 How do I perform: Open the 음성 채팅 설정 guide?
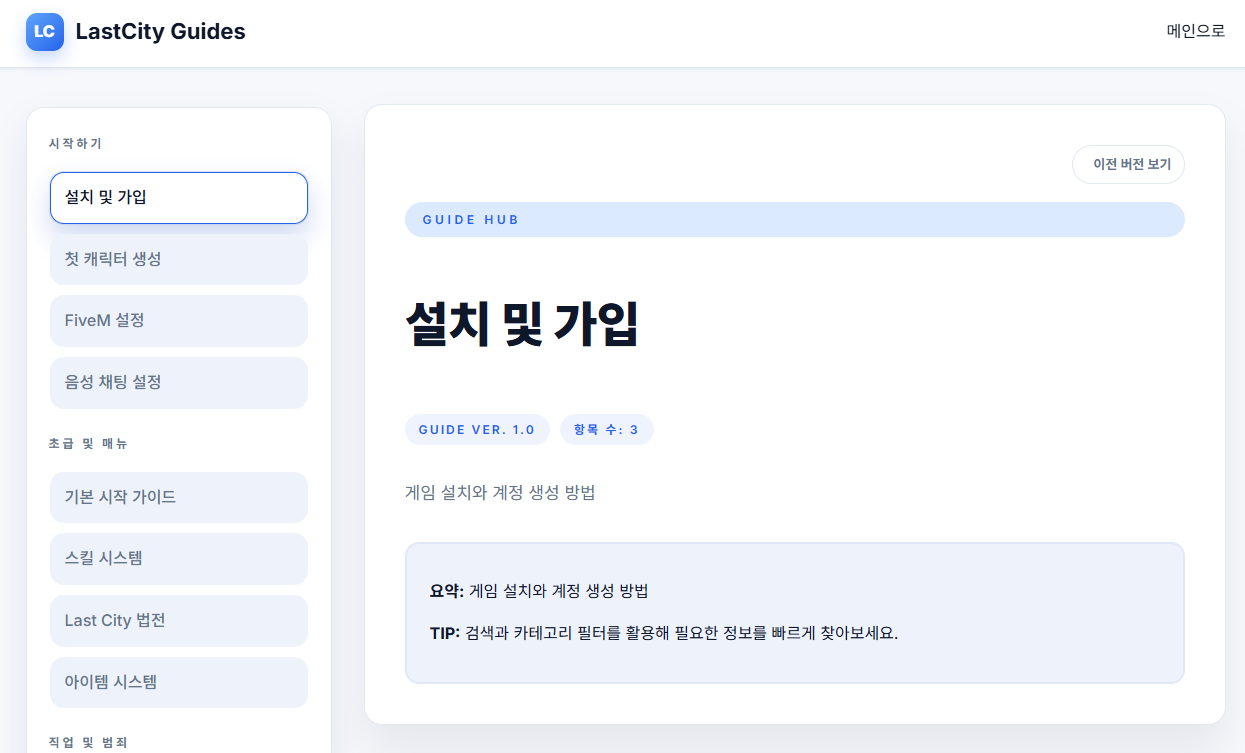178,382
